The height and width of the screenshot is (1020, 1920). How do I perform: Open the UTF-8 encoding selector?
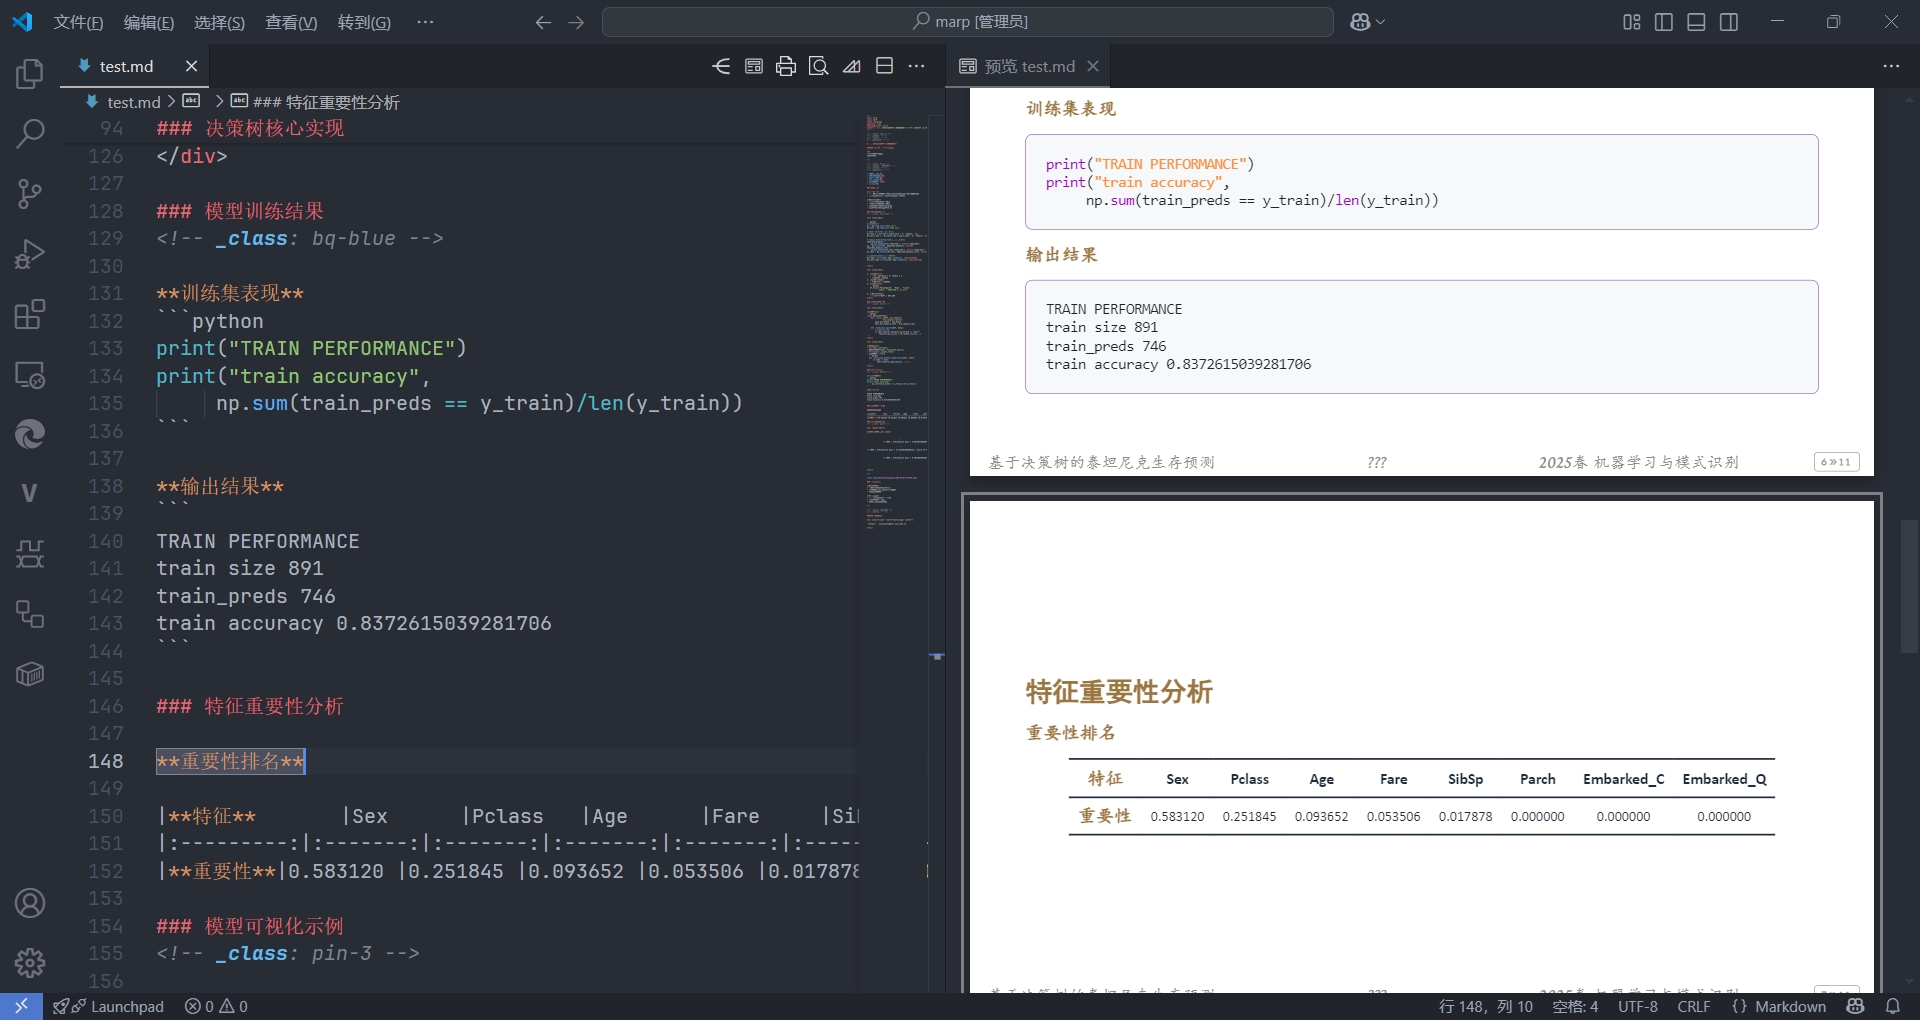click(1637, 1006)
